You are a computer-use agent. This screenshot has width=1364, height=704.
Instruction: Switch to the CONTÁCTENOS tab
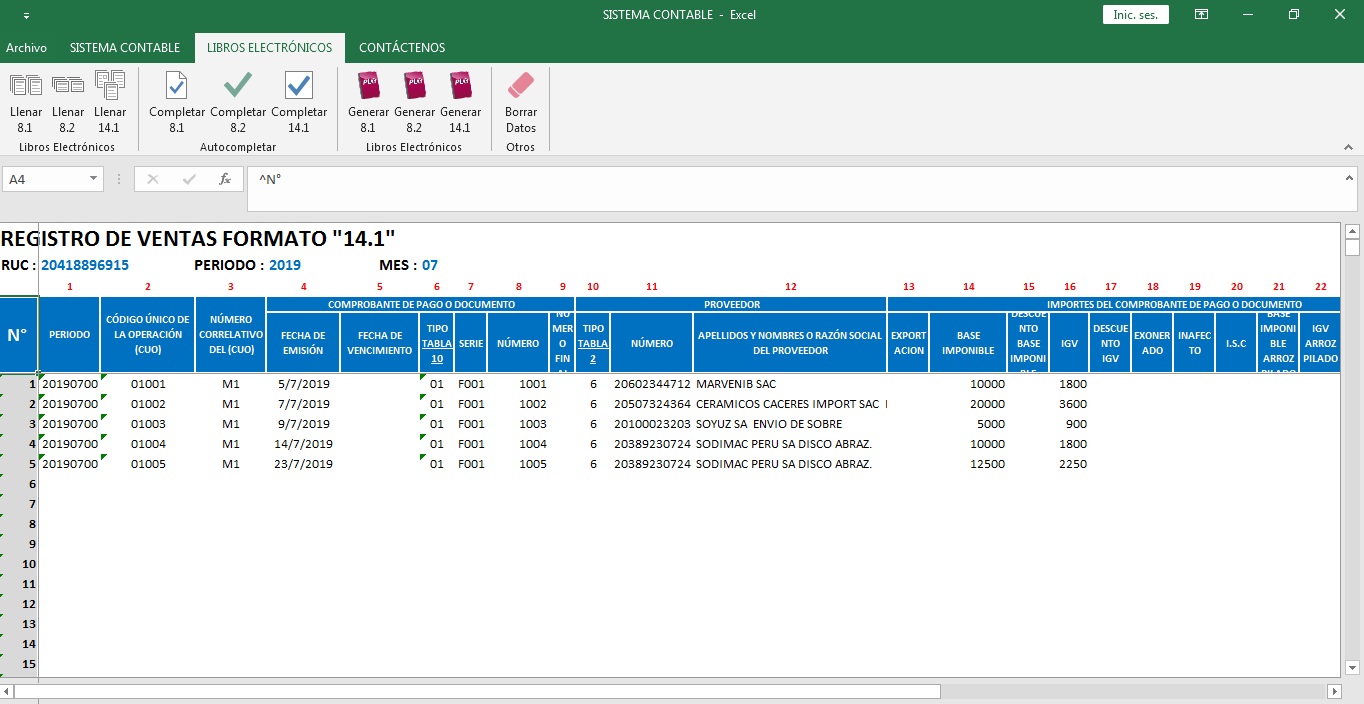coord(404,47)
